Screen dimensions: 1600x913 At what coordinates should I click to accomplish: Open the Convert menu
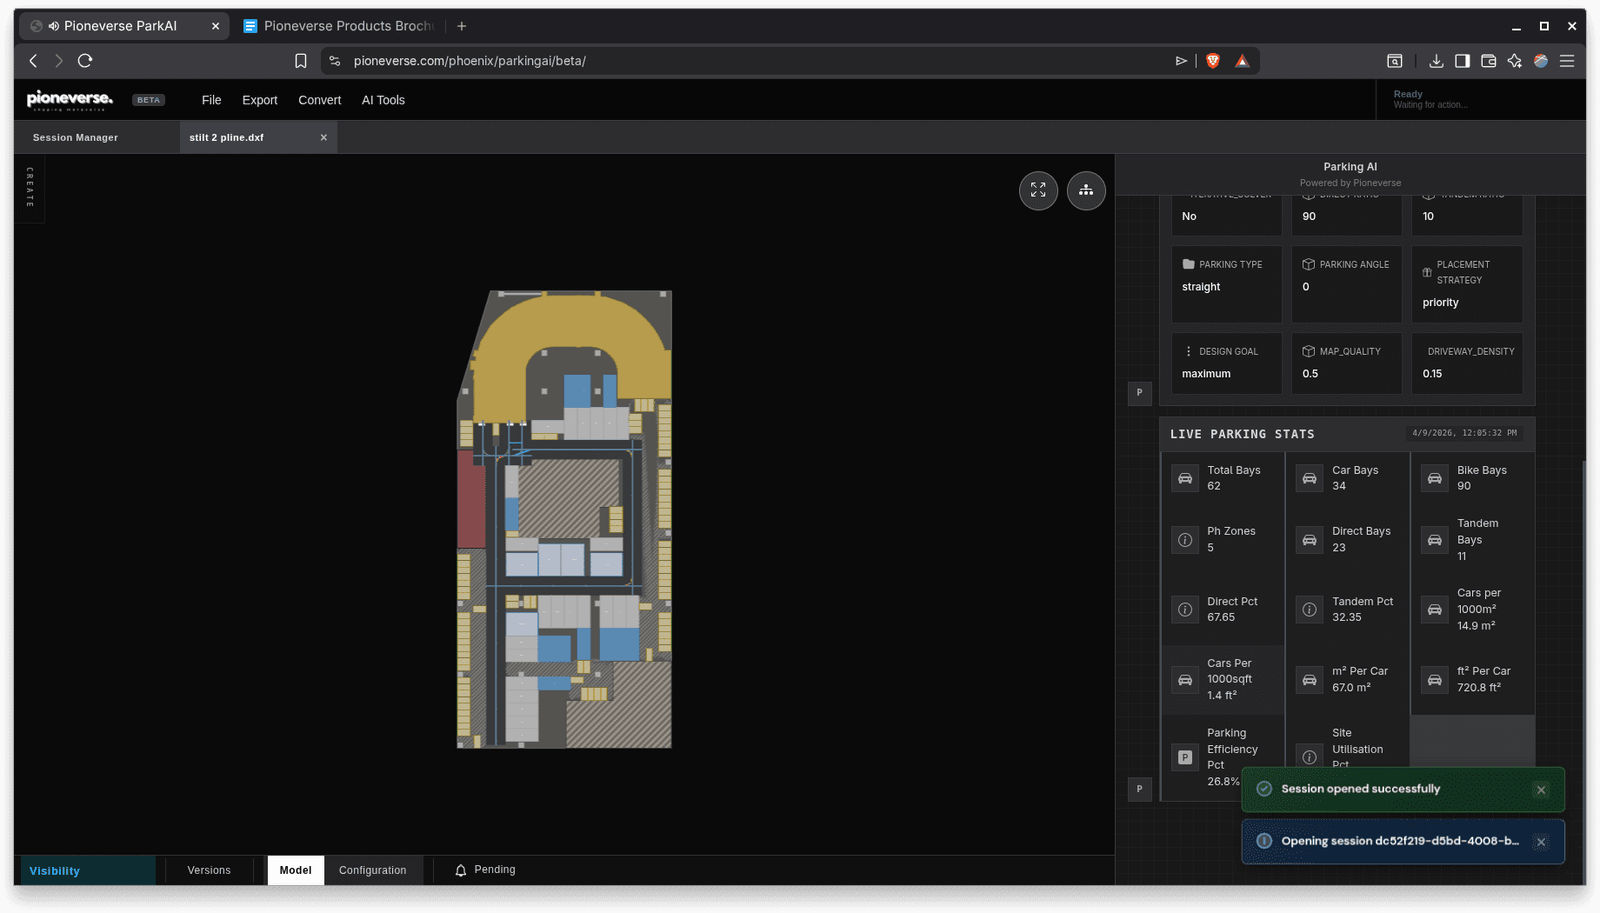320,100
